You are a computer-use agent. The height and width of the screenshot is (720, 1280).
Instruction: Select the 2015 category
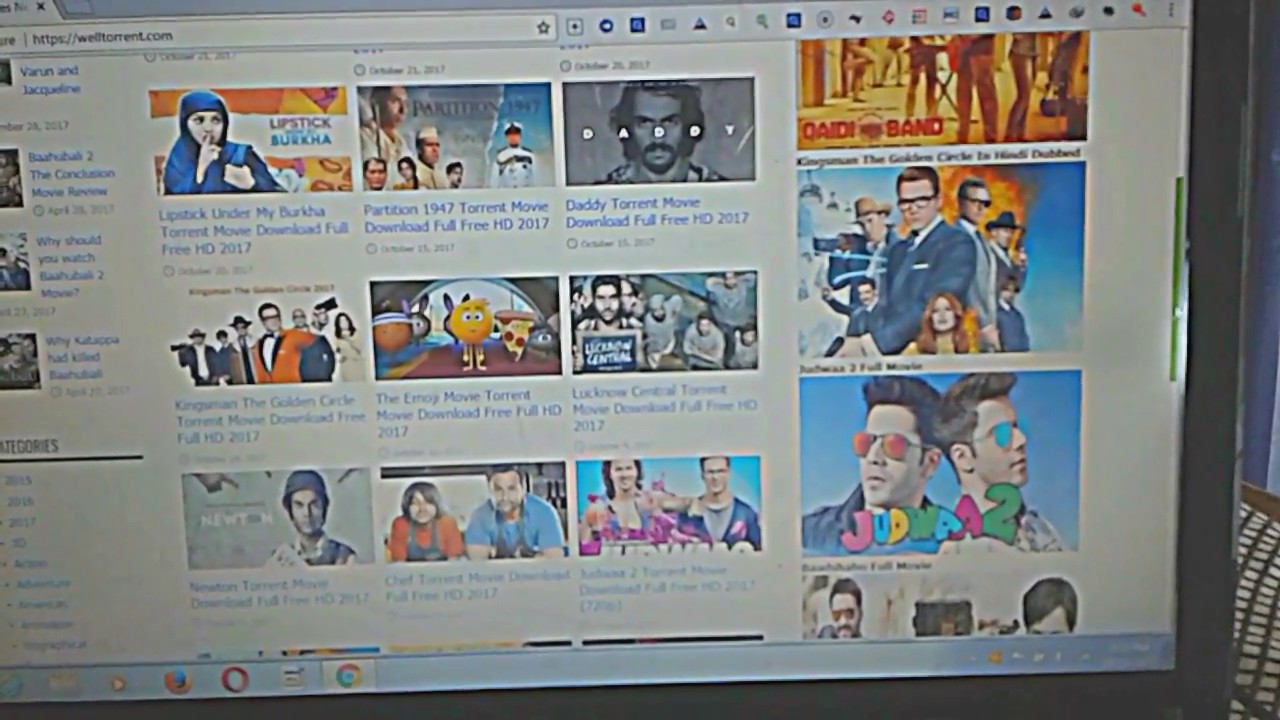(18, 481)
